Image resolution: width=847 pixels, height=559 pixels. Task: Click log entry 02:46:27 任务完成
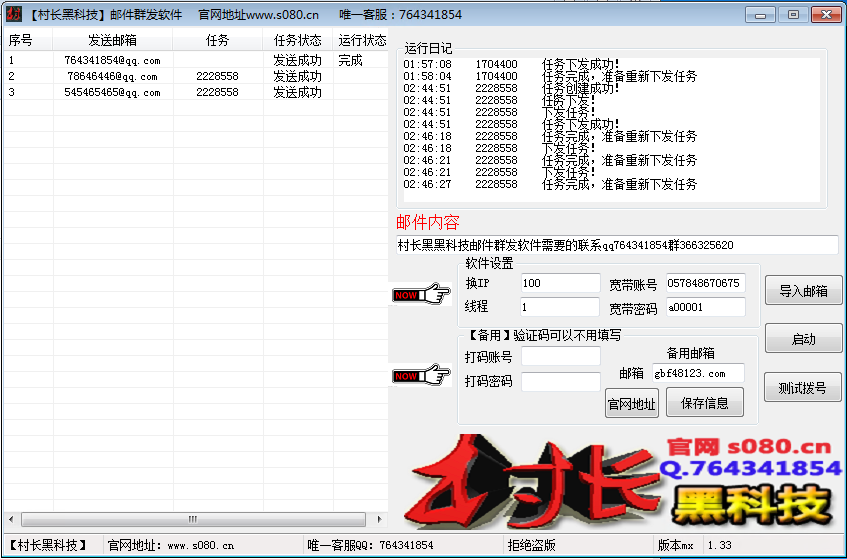(x=550, y=184)
